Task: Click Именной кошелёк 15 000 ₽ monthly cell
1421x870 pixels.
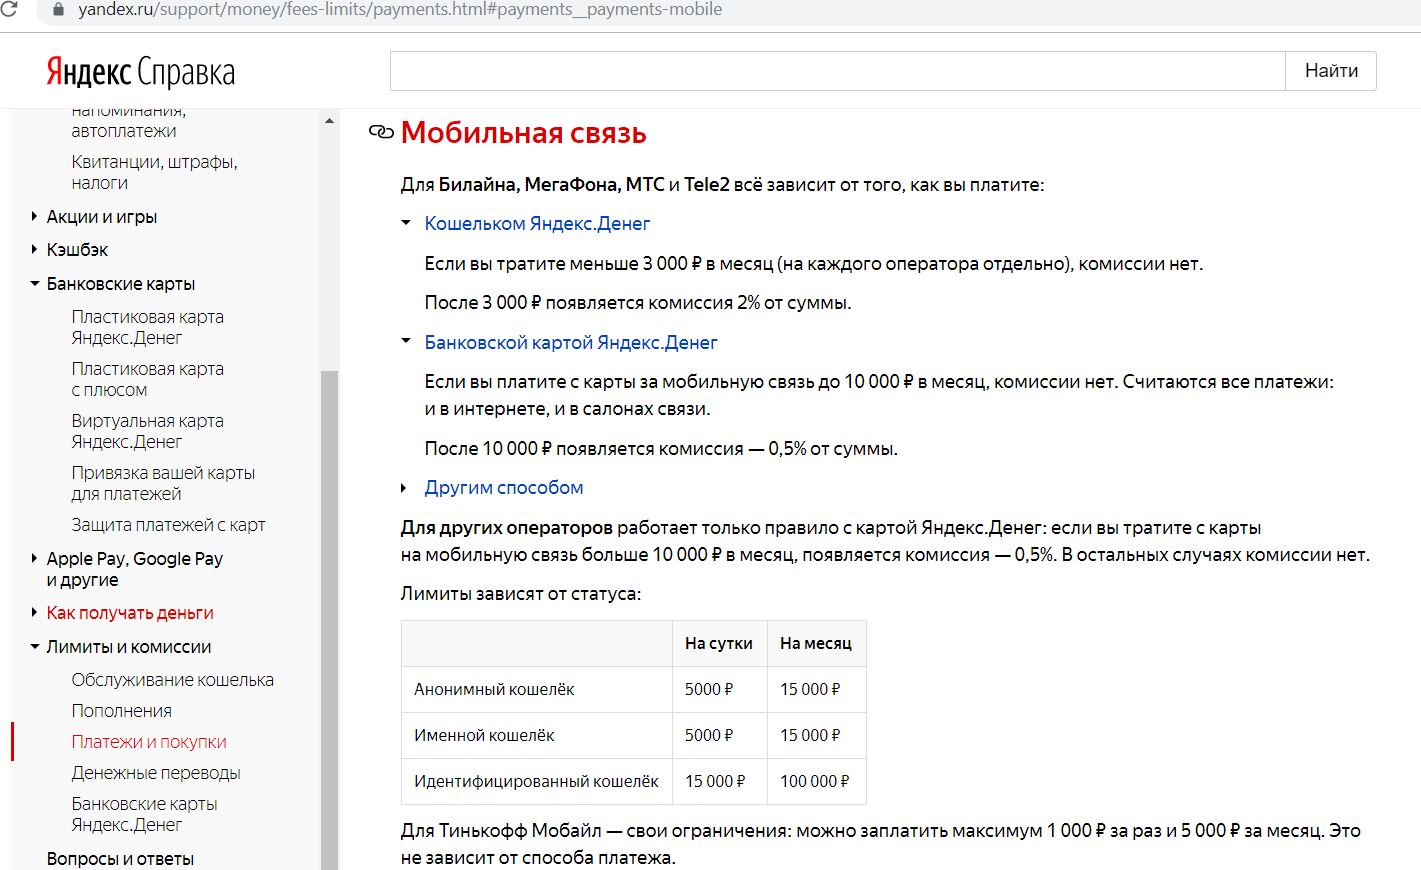Action: tap(816, 736)
